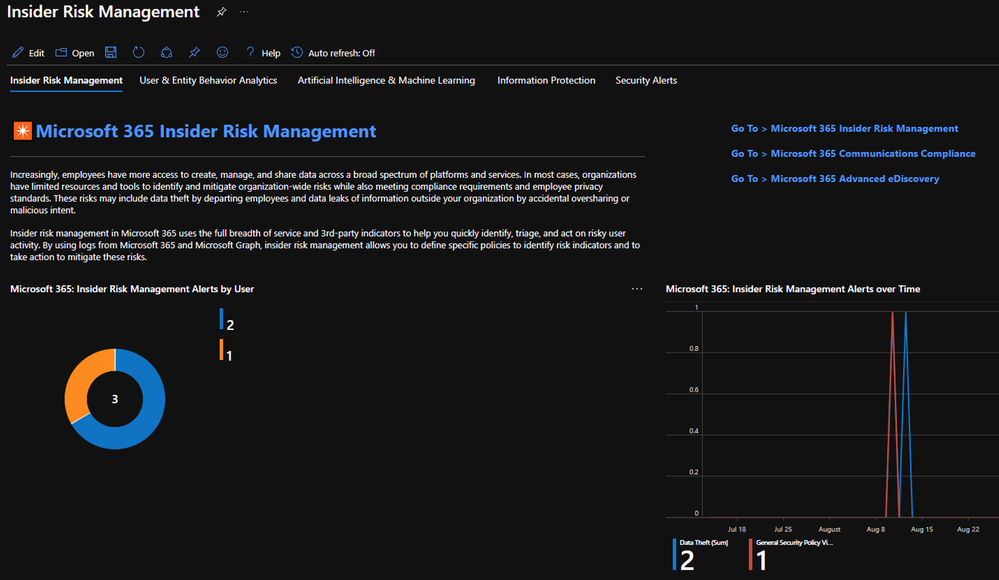Image resolution: width=999 pixels, height=580 pixels.
Task: Click the Edit pencil icon
Action: pos(18,53)
